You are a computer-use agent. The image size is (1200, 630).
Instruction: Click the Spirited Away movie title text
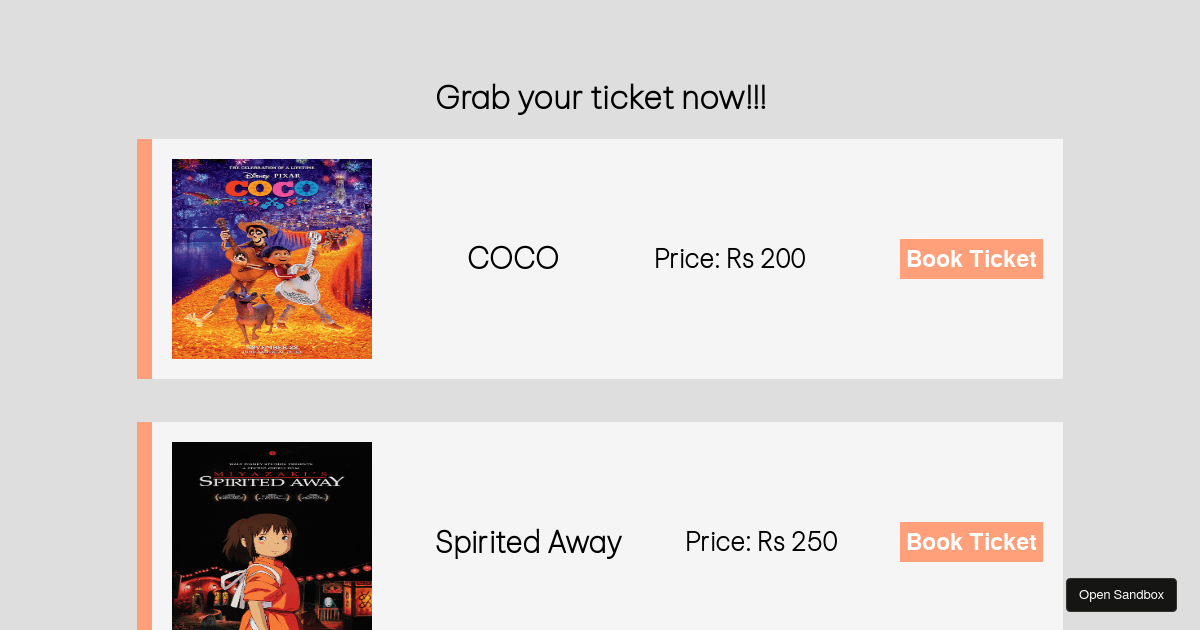coord(529,542)
